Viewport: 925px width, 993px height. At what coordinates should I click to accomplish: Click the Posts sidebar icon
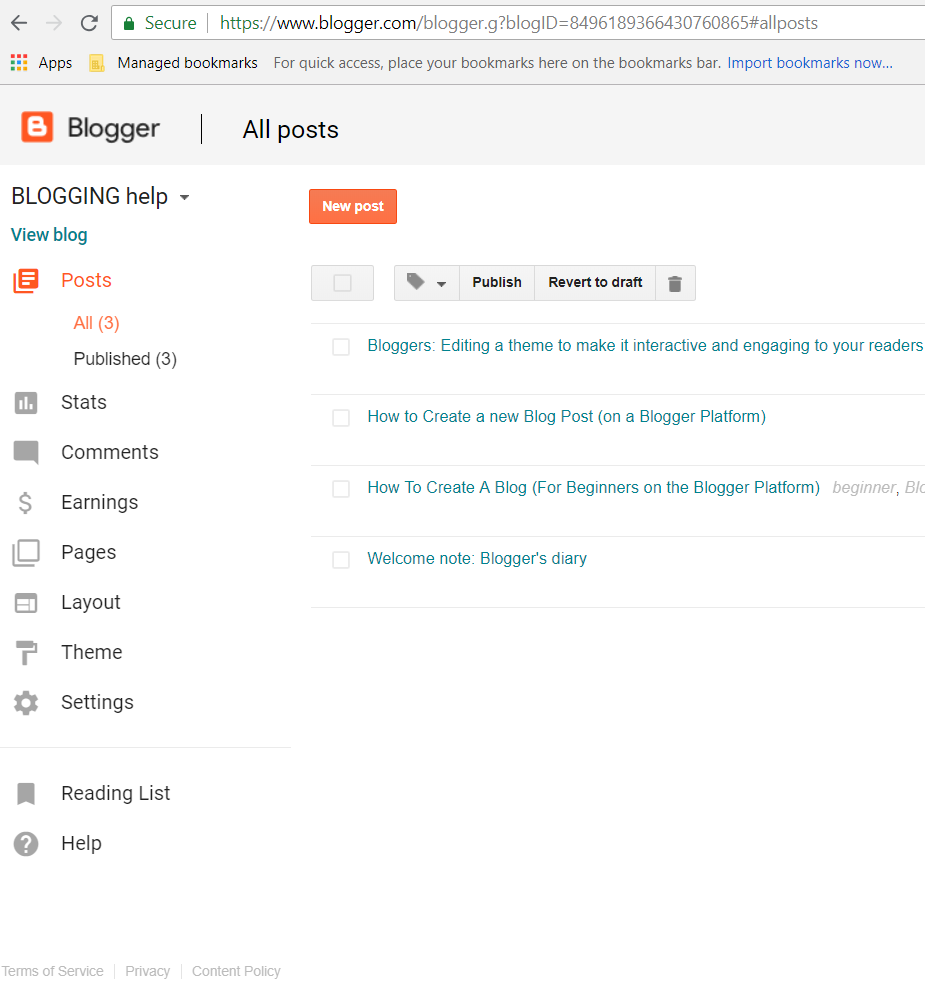point(26,281)
